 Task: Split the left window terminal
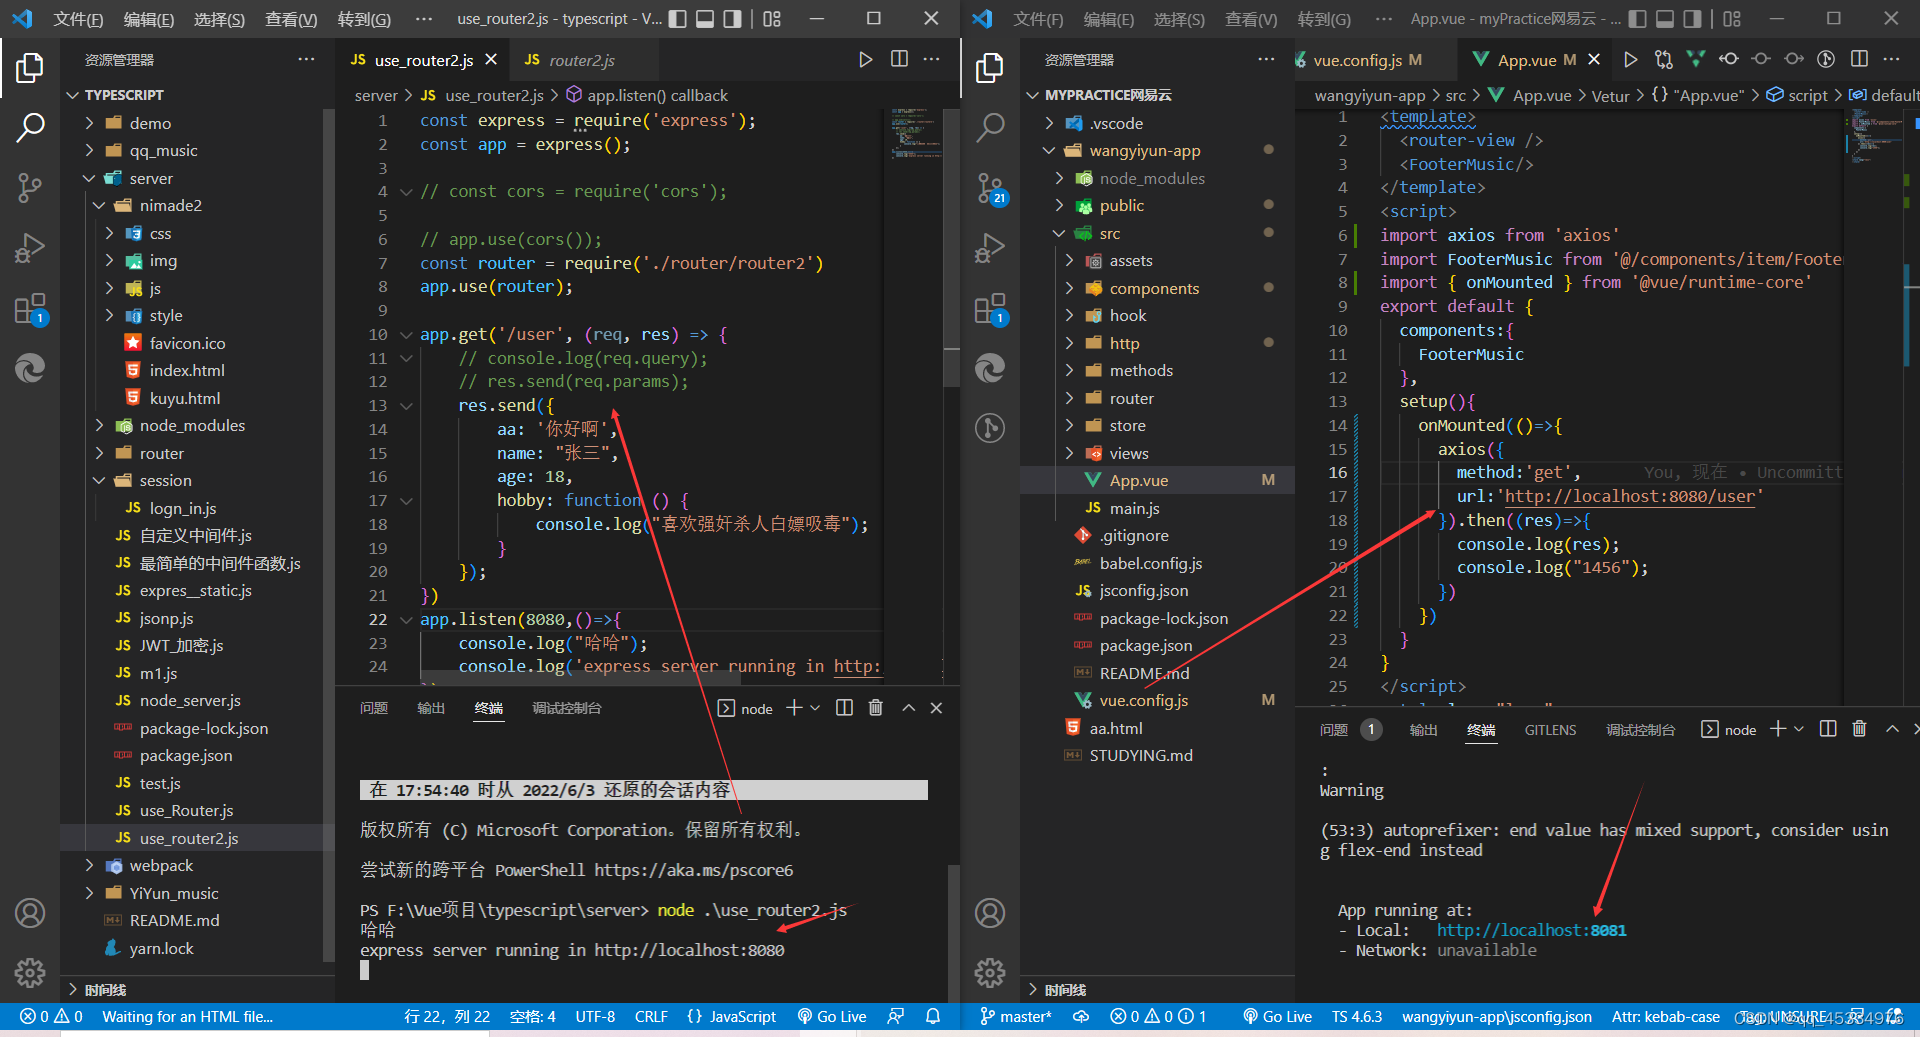(x=844, y=708)
